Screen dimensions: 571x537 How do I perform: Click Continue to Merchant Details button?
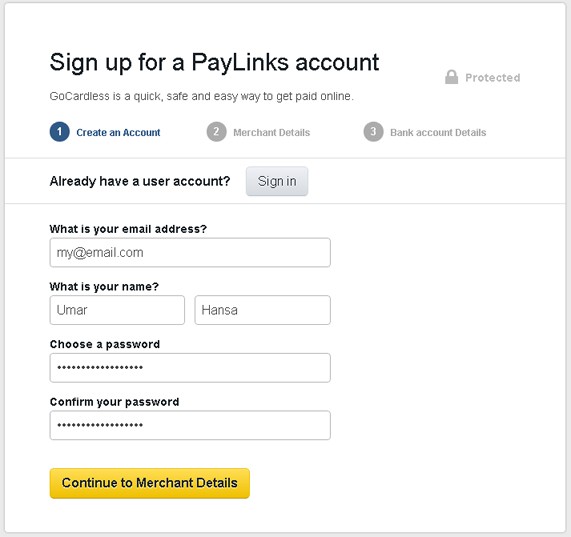[150, 483]
